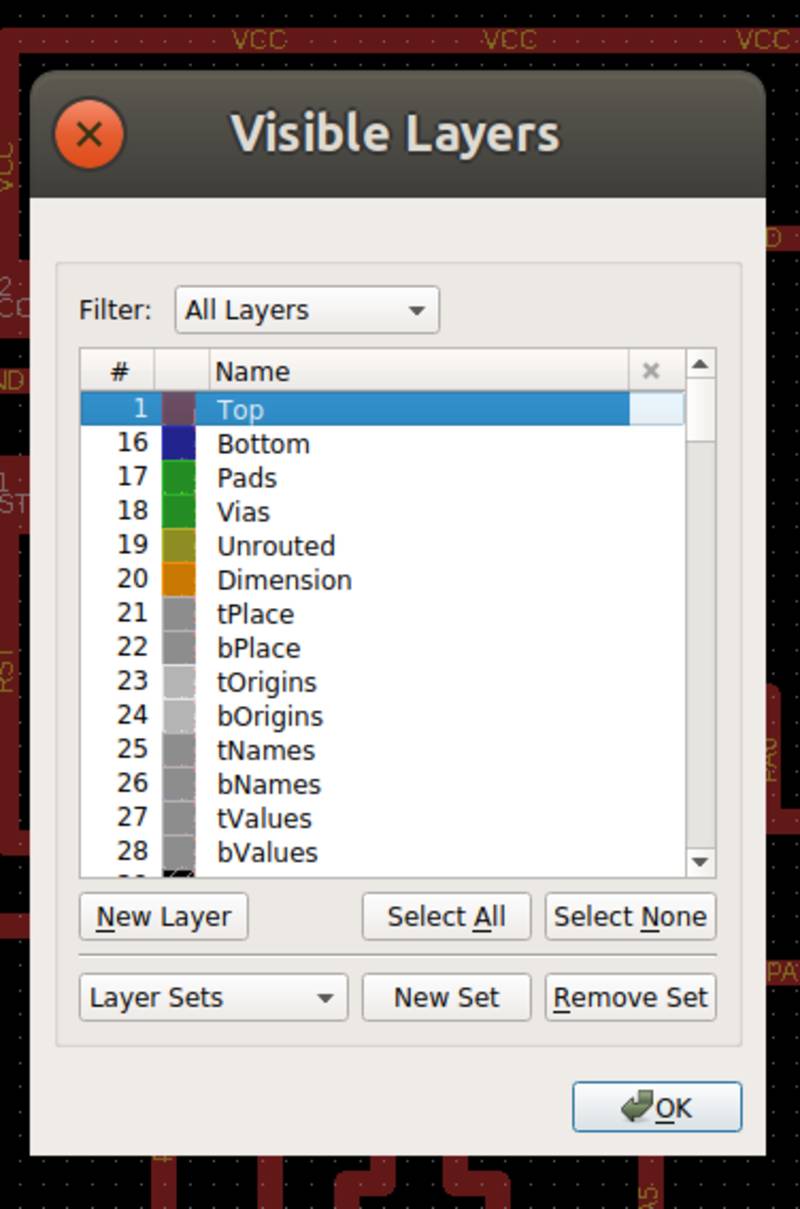Screen dimensions: 800x1209
Task: Click the tOrigins layer color swatch
Action: [180, 681]
